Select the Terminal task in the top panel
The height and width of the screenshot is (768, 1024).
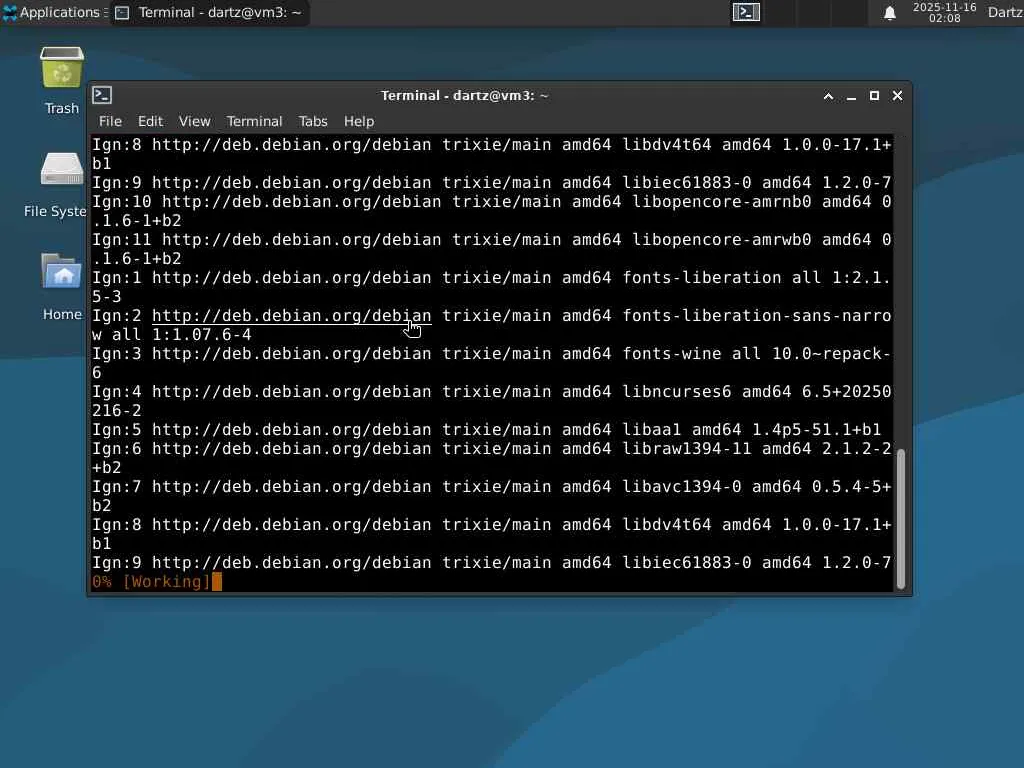(209, 12)
